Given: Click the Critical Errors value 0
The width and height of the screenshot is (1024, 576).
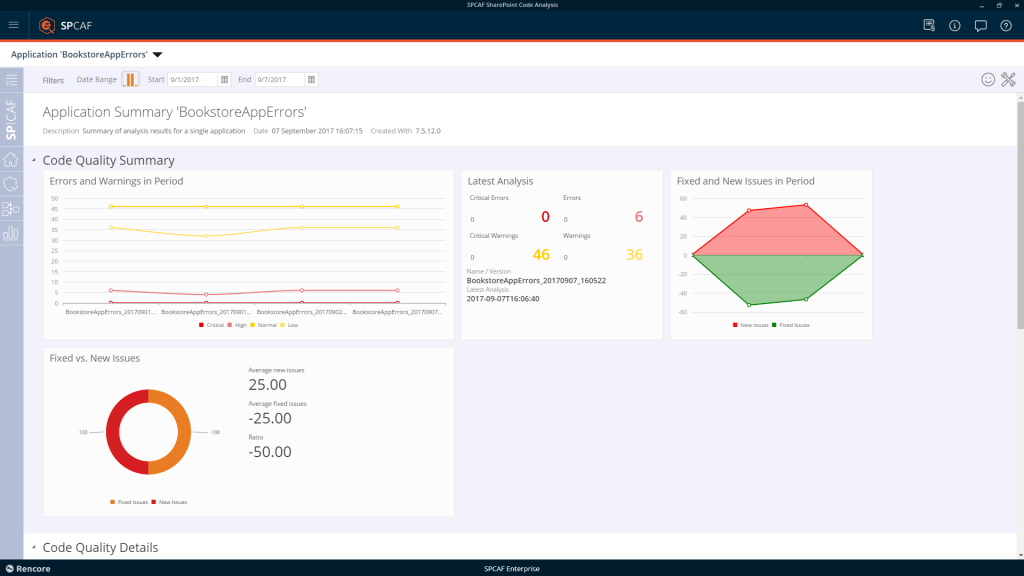Looking at the screenshot, I should click(x=545, y=217).
